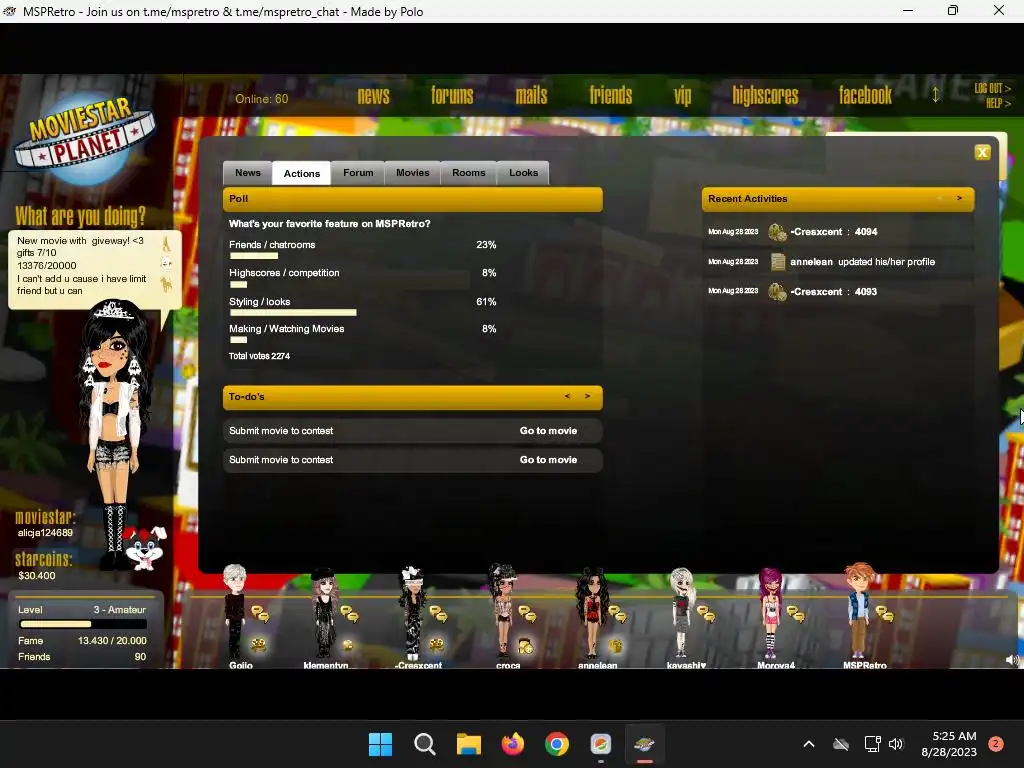The height and width of the screenshot is (768, 1024).
Task: Launch Firefox from the taskbar
Action: point(513,744)
